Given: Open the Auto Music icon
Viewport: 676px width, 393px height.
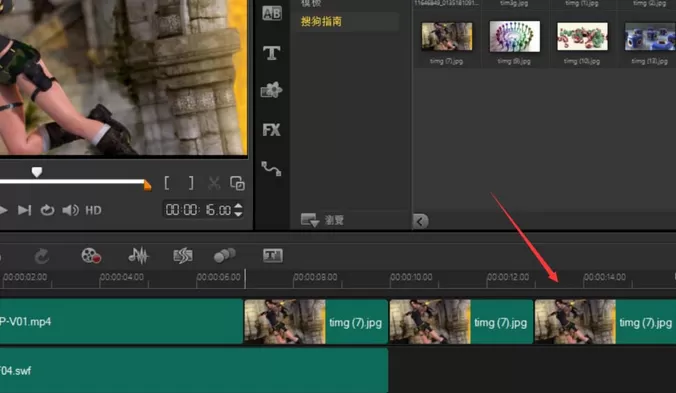Looking at the screenshot, I should click(x=183, y=256).
